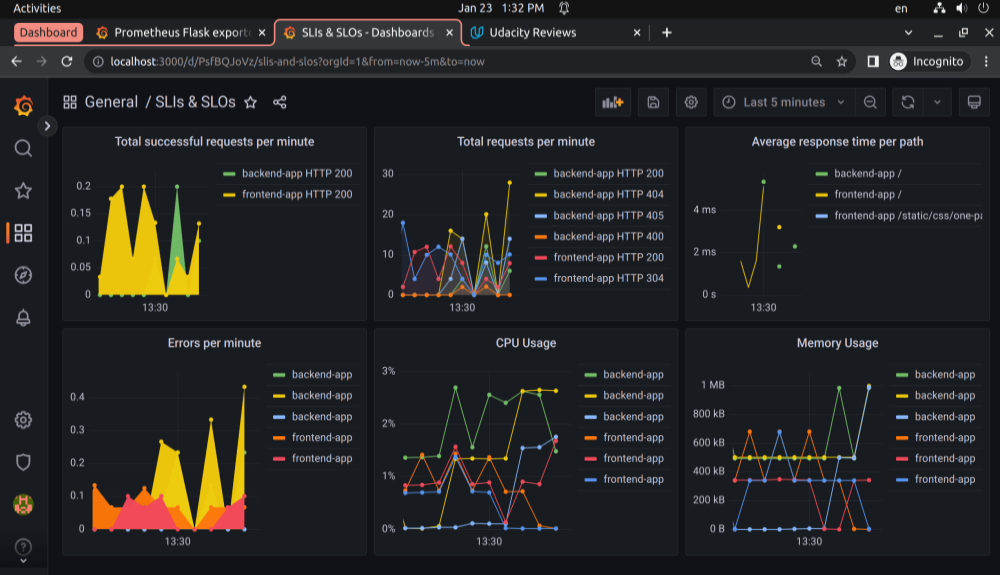This screenshot has height=575, width=1000.
Task: Save the dashboard with the disk icon
Action: click(653, 102)
